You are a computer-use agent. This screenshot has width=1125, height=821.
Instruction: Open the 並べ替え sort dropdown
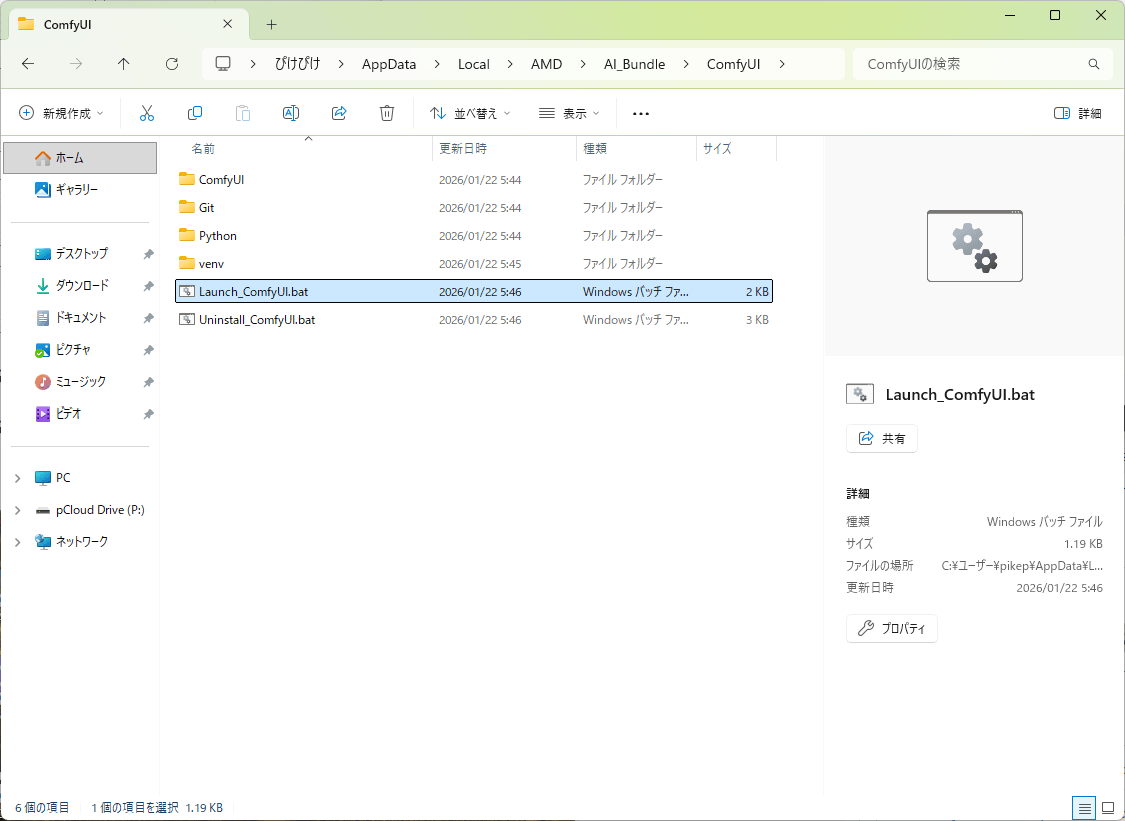(x=470, y=113)
